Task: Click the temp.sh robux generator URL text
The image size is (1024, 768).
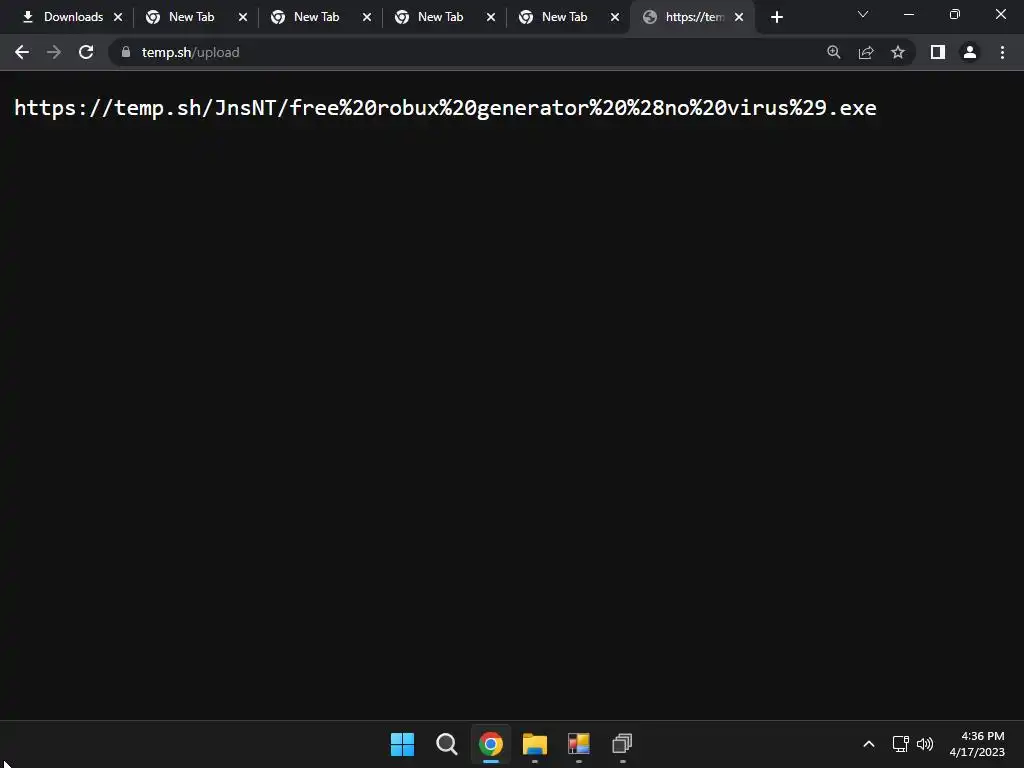Action: 445,108
